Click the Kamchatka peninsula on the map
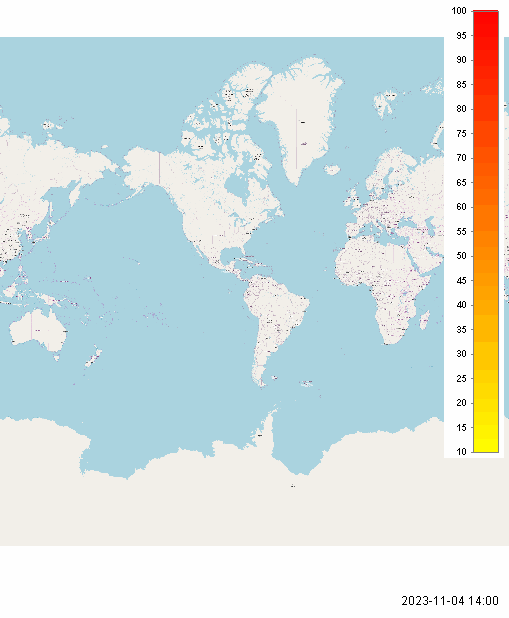The image size is (509, 618). click(x=75, y=193)
